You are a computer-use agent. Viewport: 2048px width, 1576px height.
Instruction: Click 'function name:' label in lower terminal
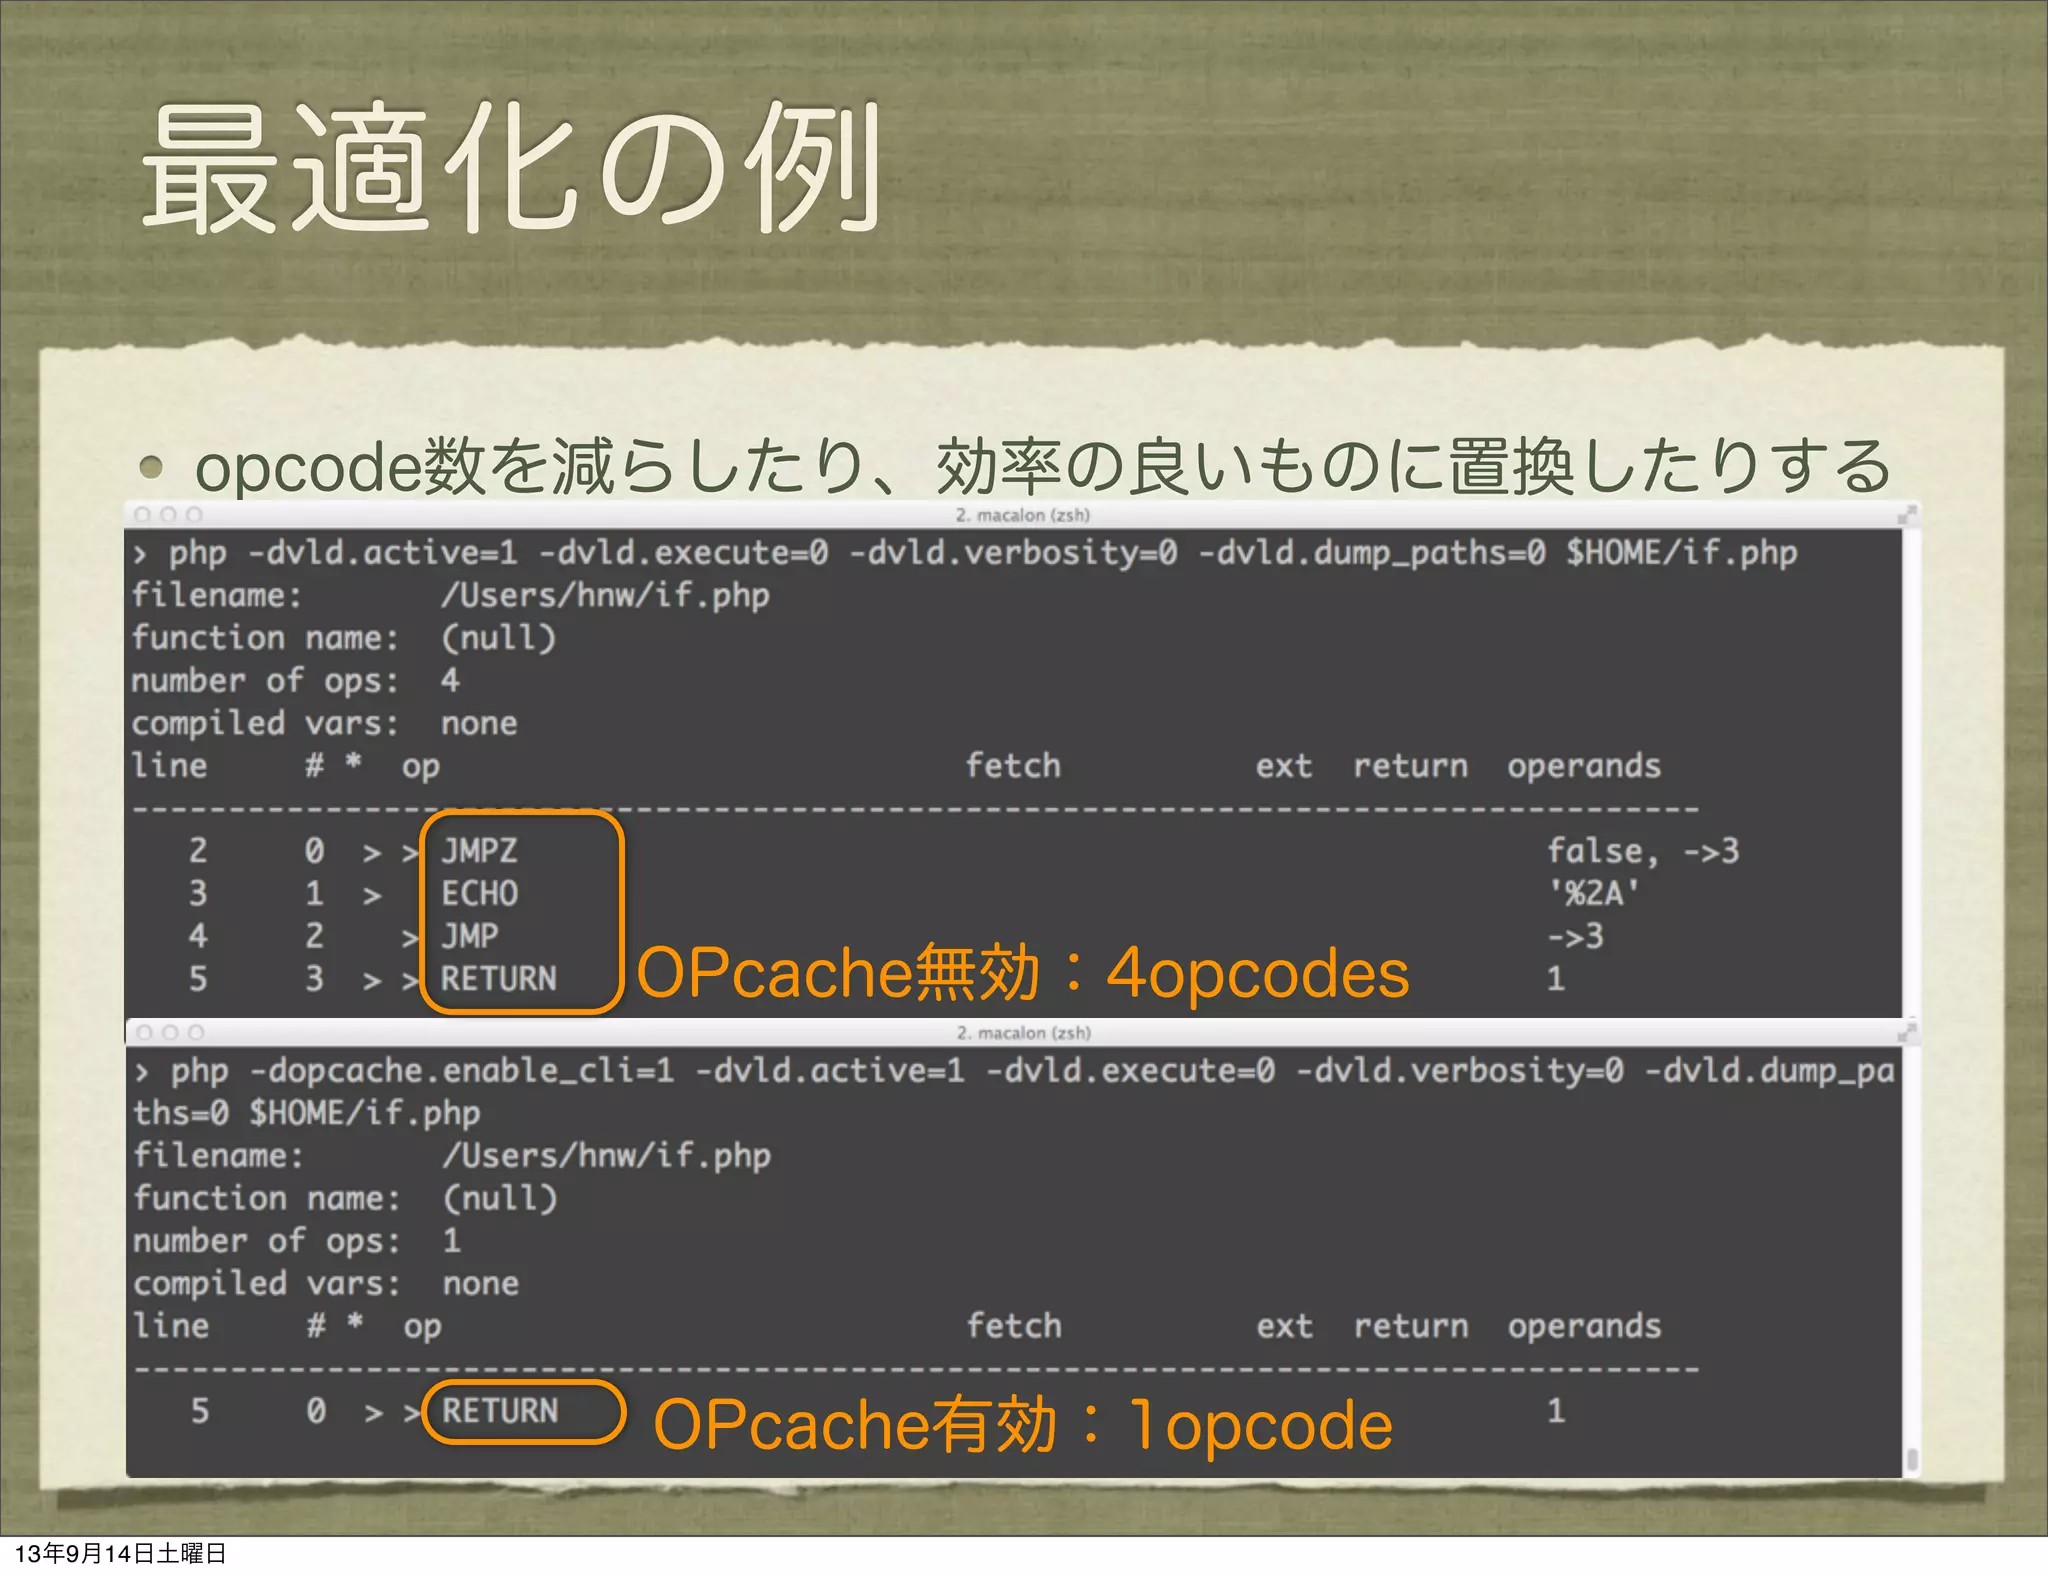(267, 1198)
